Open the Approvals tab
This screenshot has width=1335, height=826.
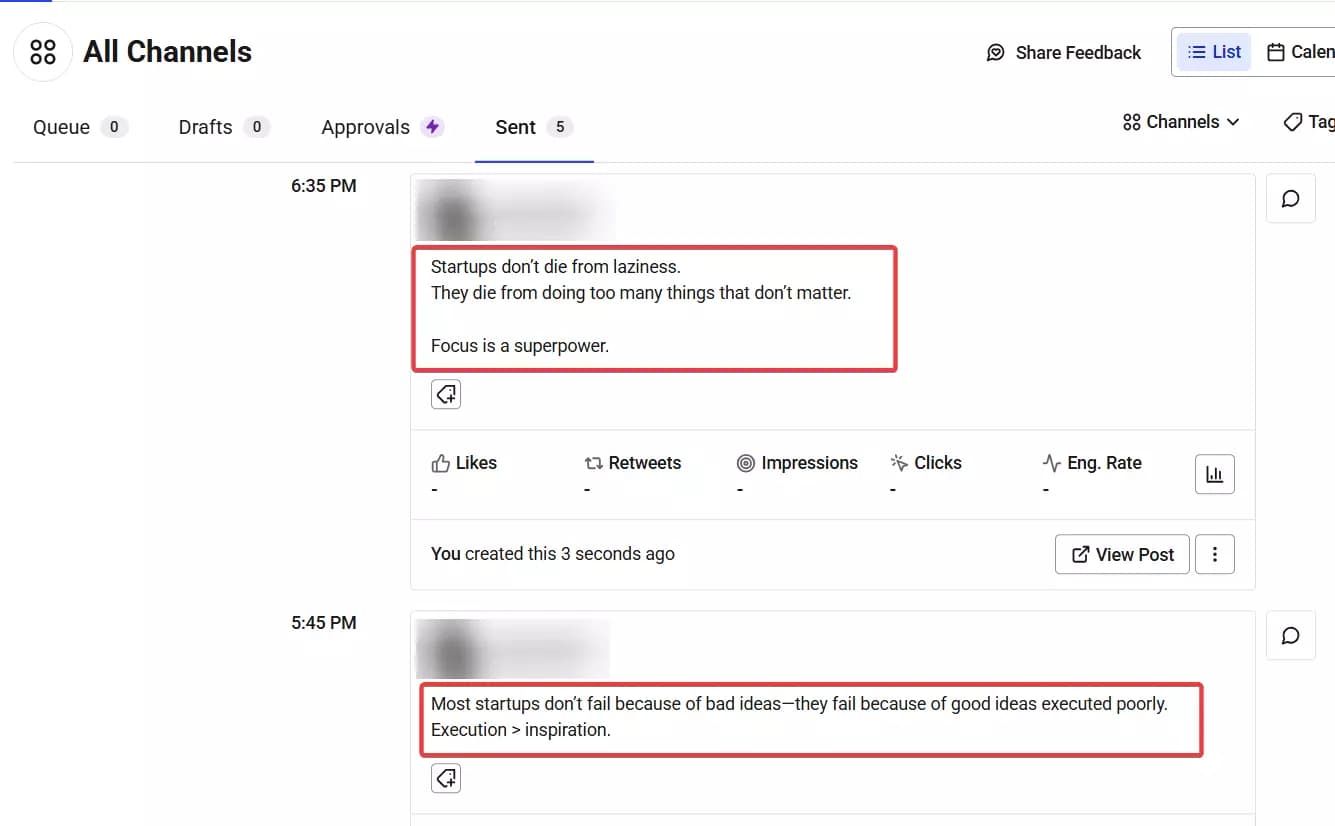tap(382, 127)
